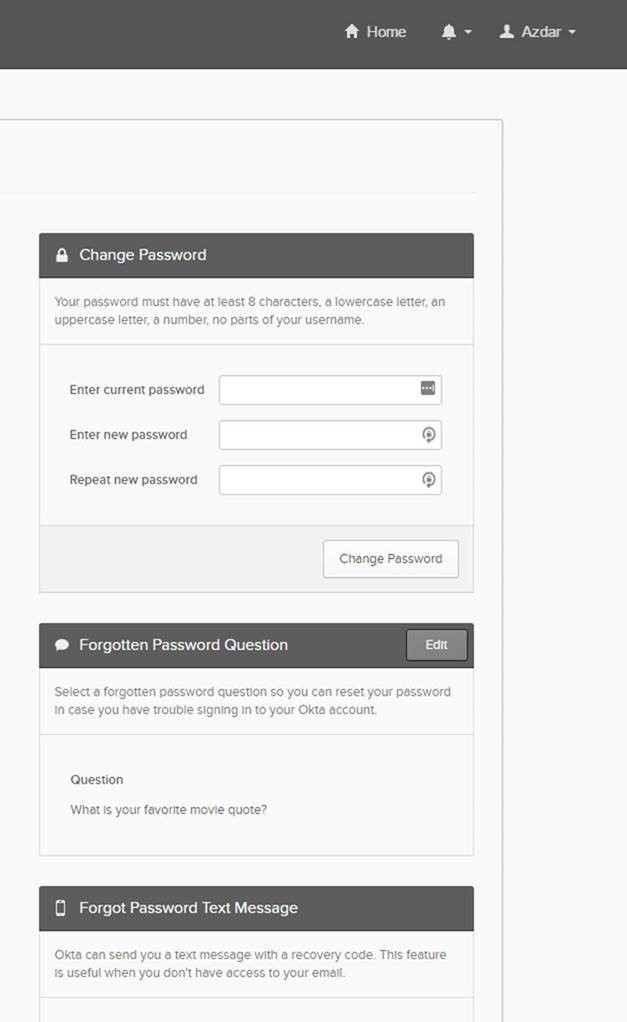Click password manager icon in current password field
The image size is (627, 1022).
[x=428, y=389]
